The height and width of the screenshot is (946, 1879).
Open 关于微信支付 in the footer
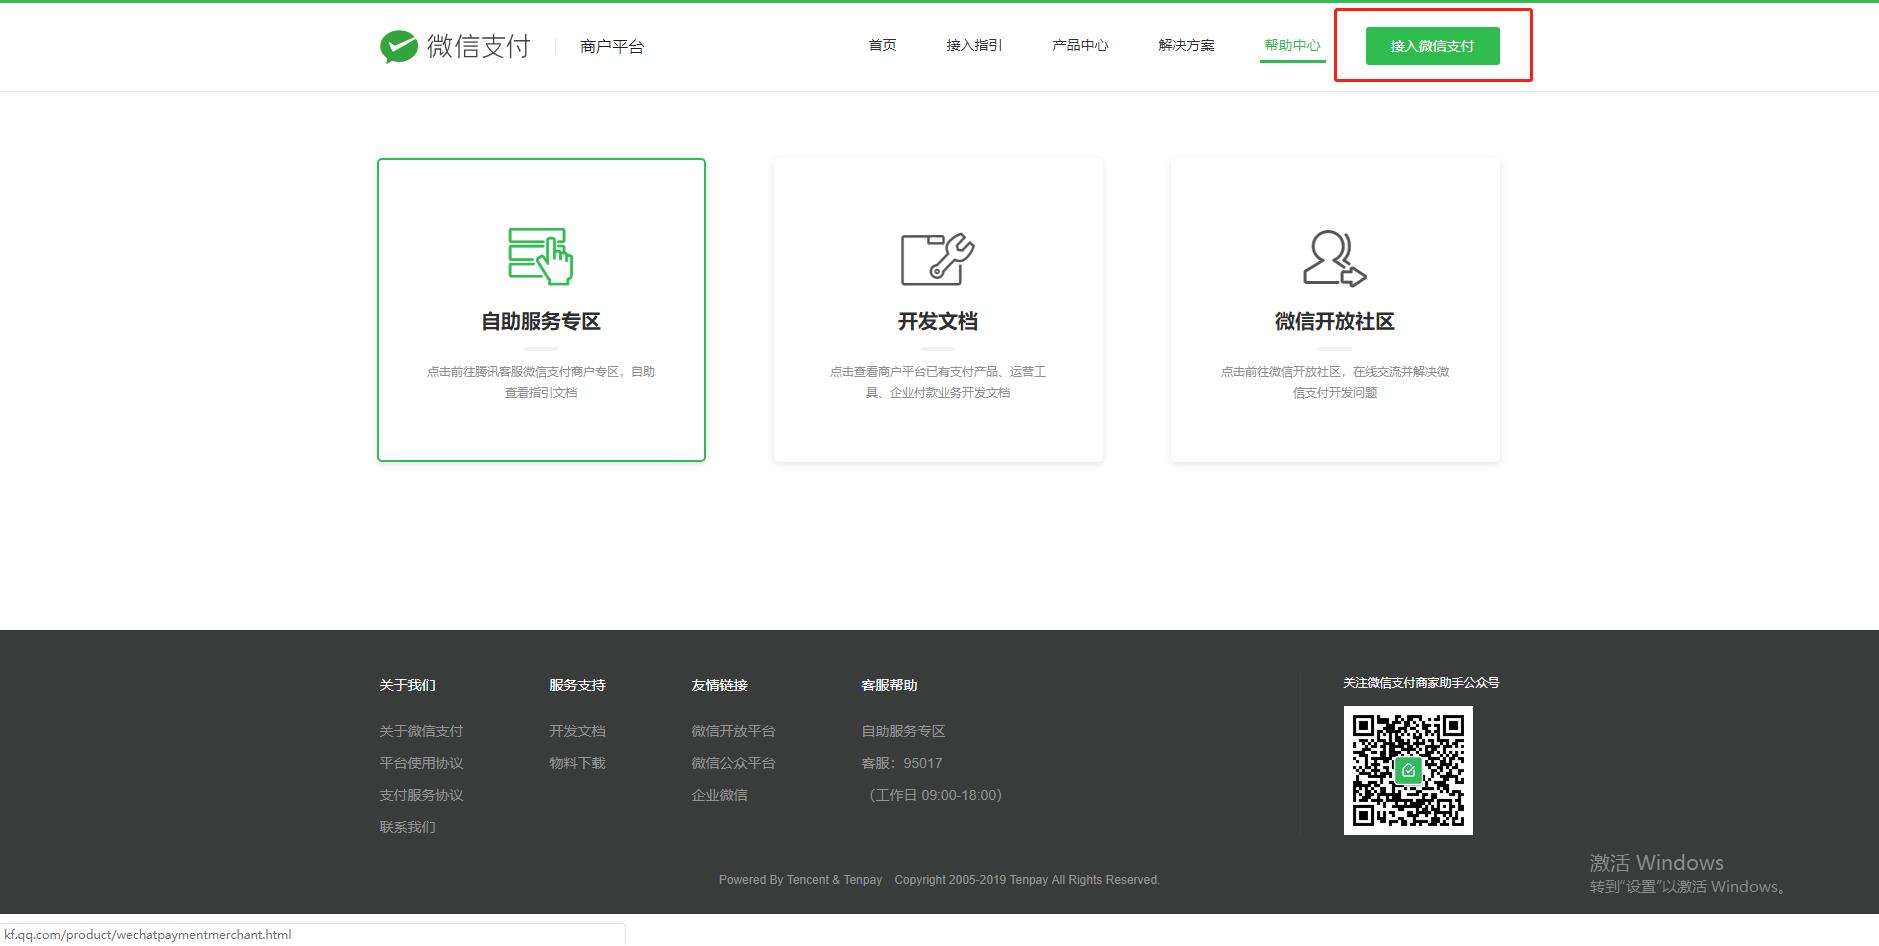tap(420, 731)
